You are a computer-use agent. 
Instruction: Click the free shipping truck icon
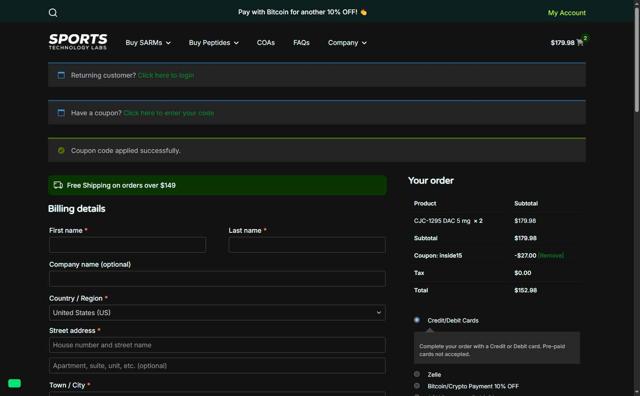point(58,185)
